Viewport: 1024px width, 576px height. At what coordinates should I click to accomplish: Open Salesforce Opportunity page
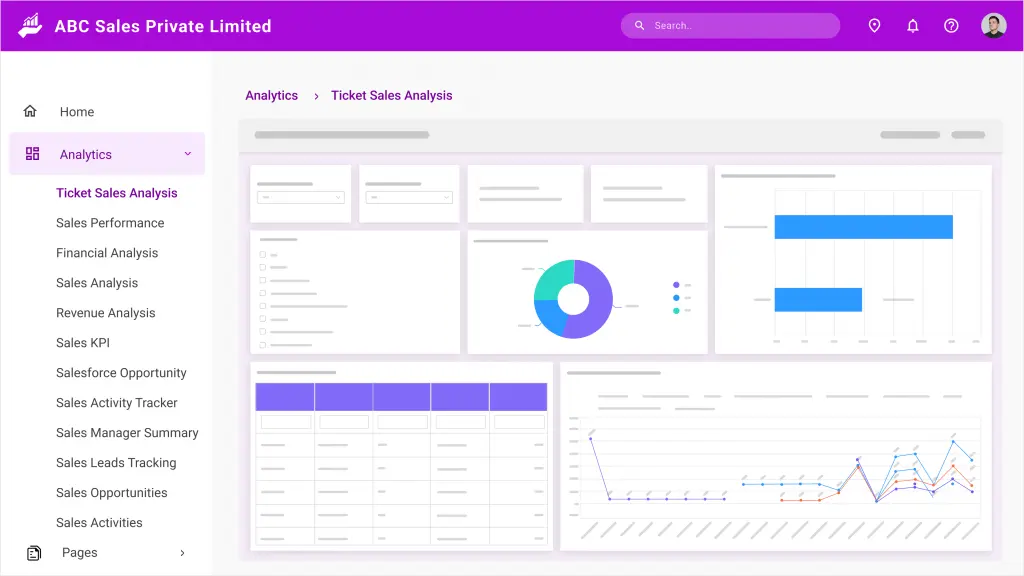point(121,373)
